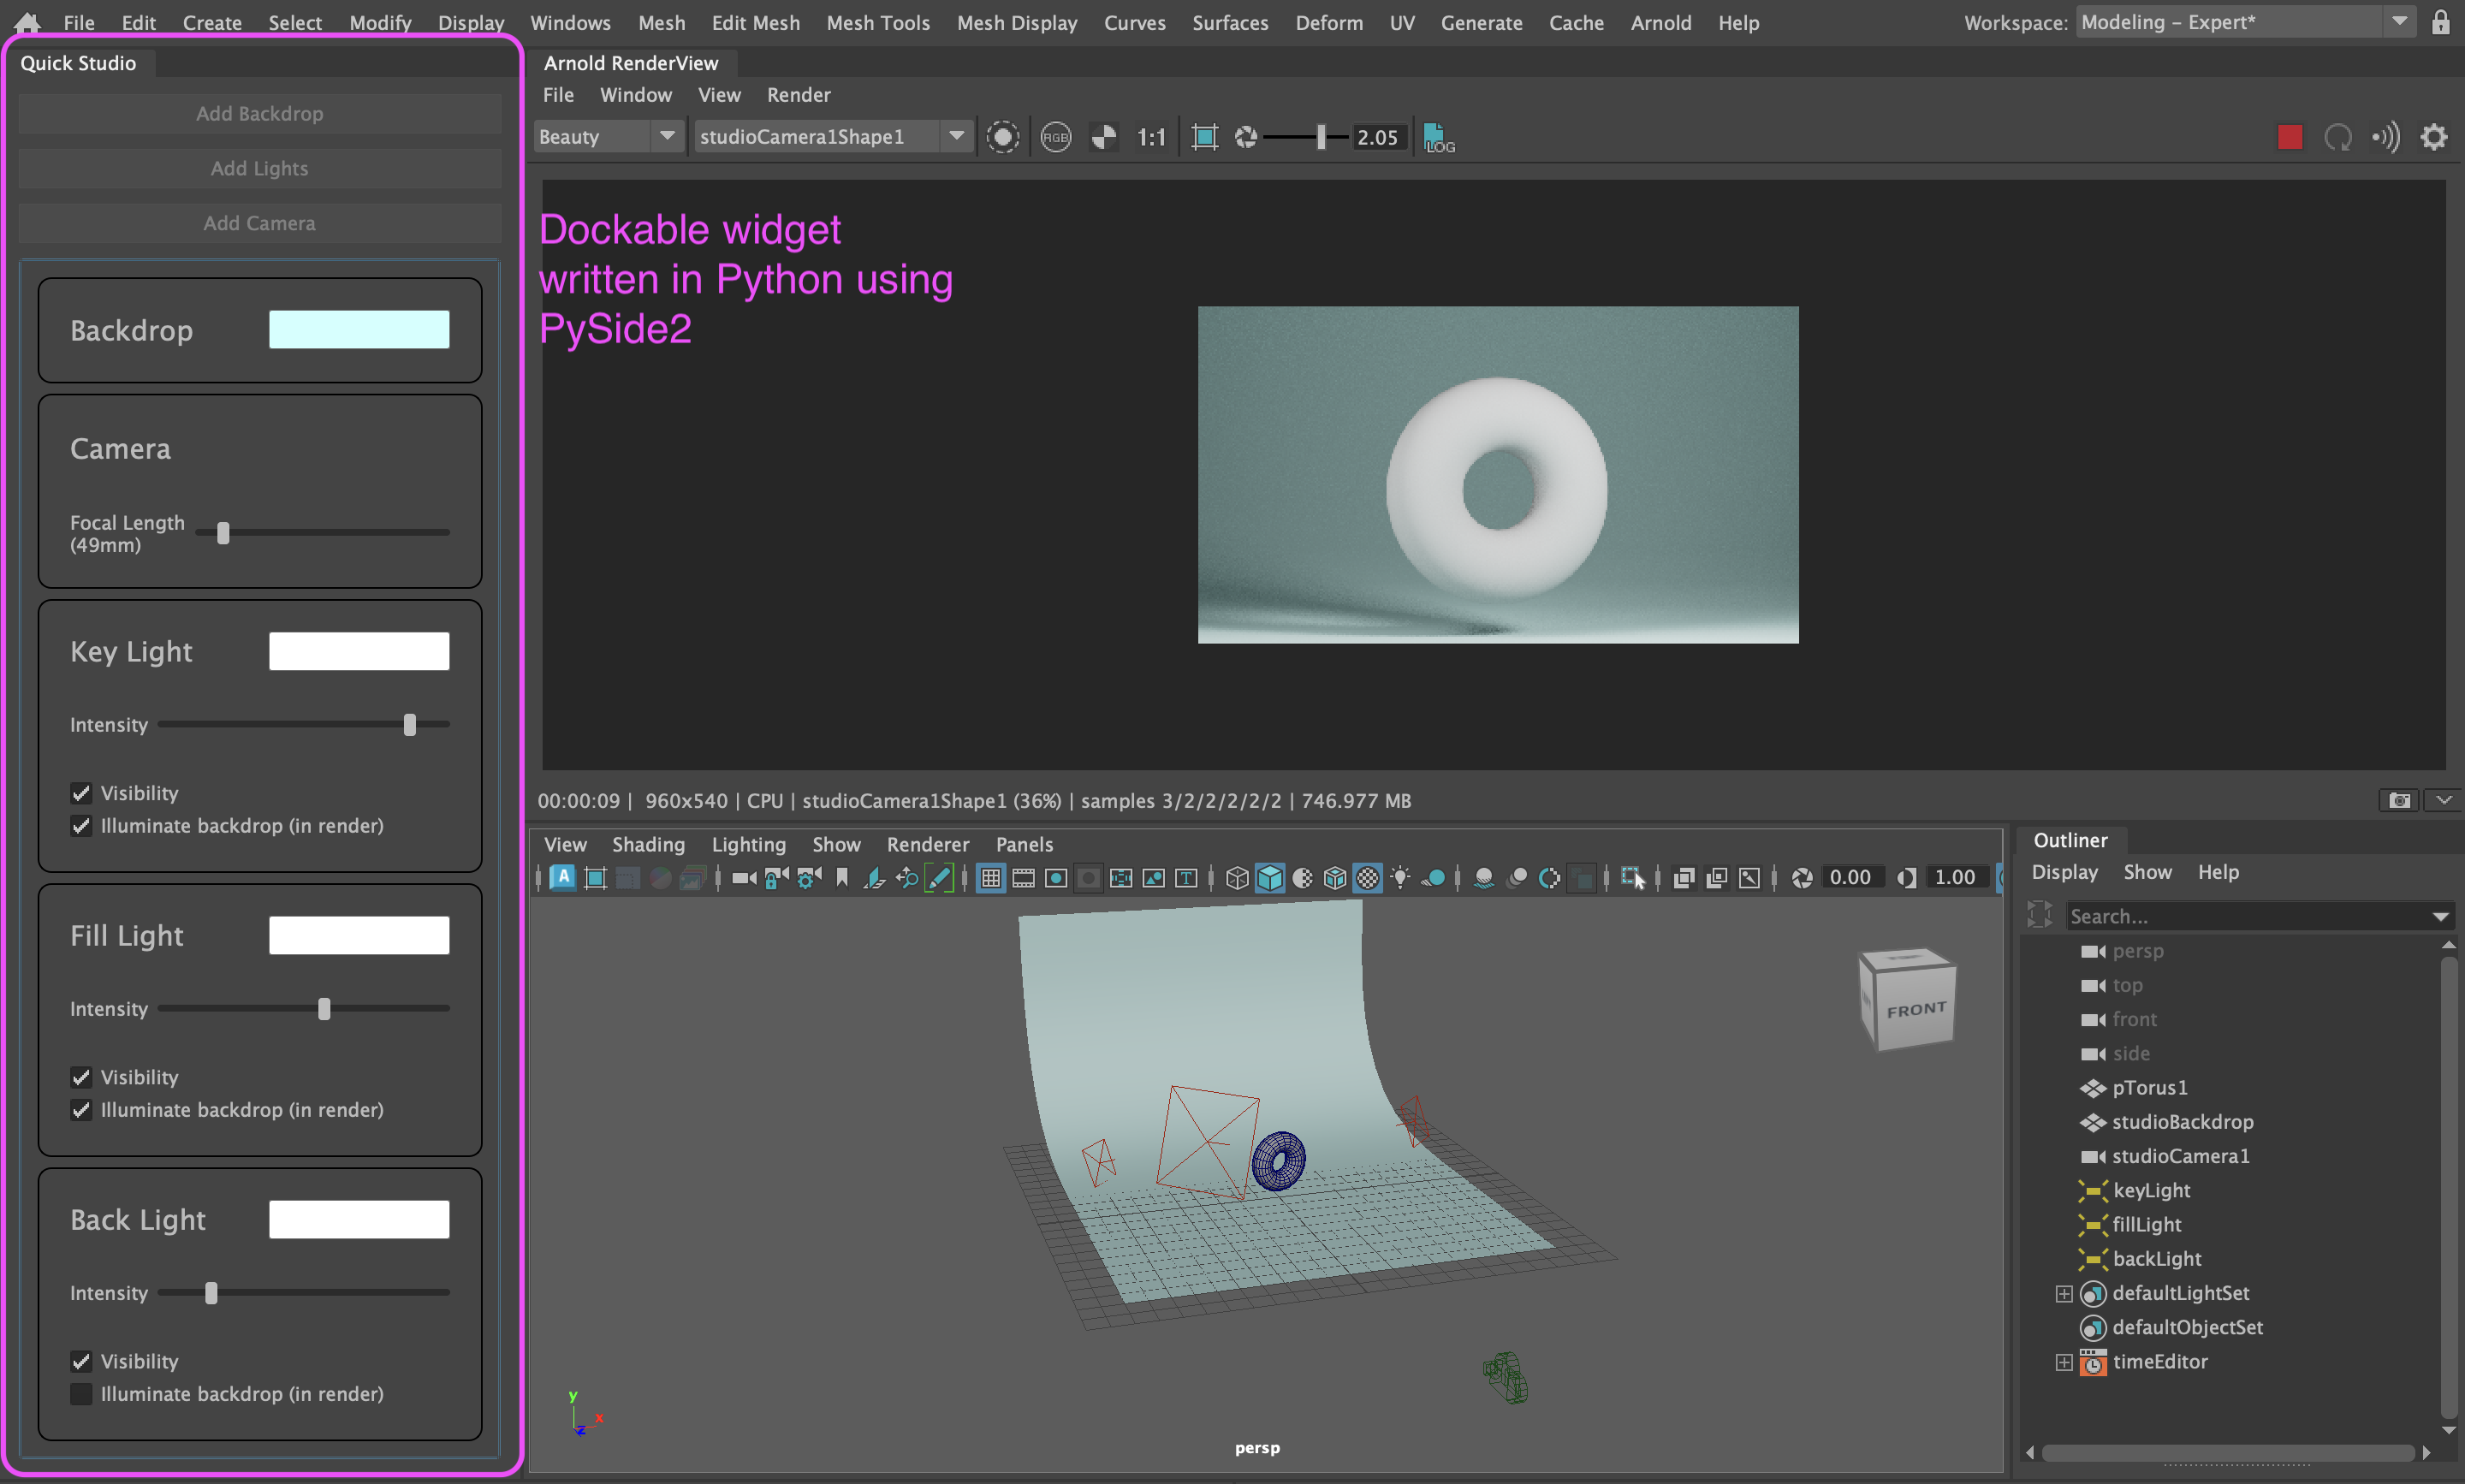The width and height of the screenshot is (2465, 1484).
Task: Click the light bulb icon to use all lights
Action: point(1402,877)
